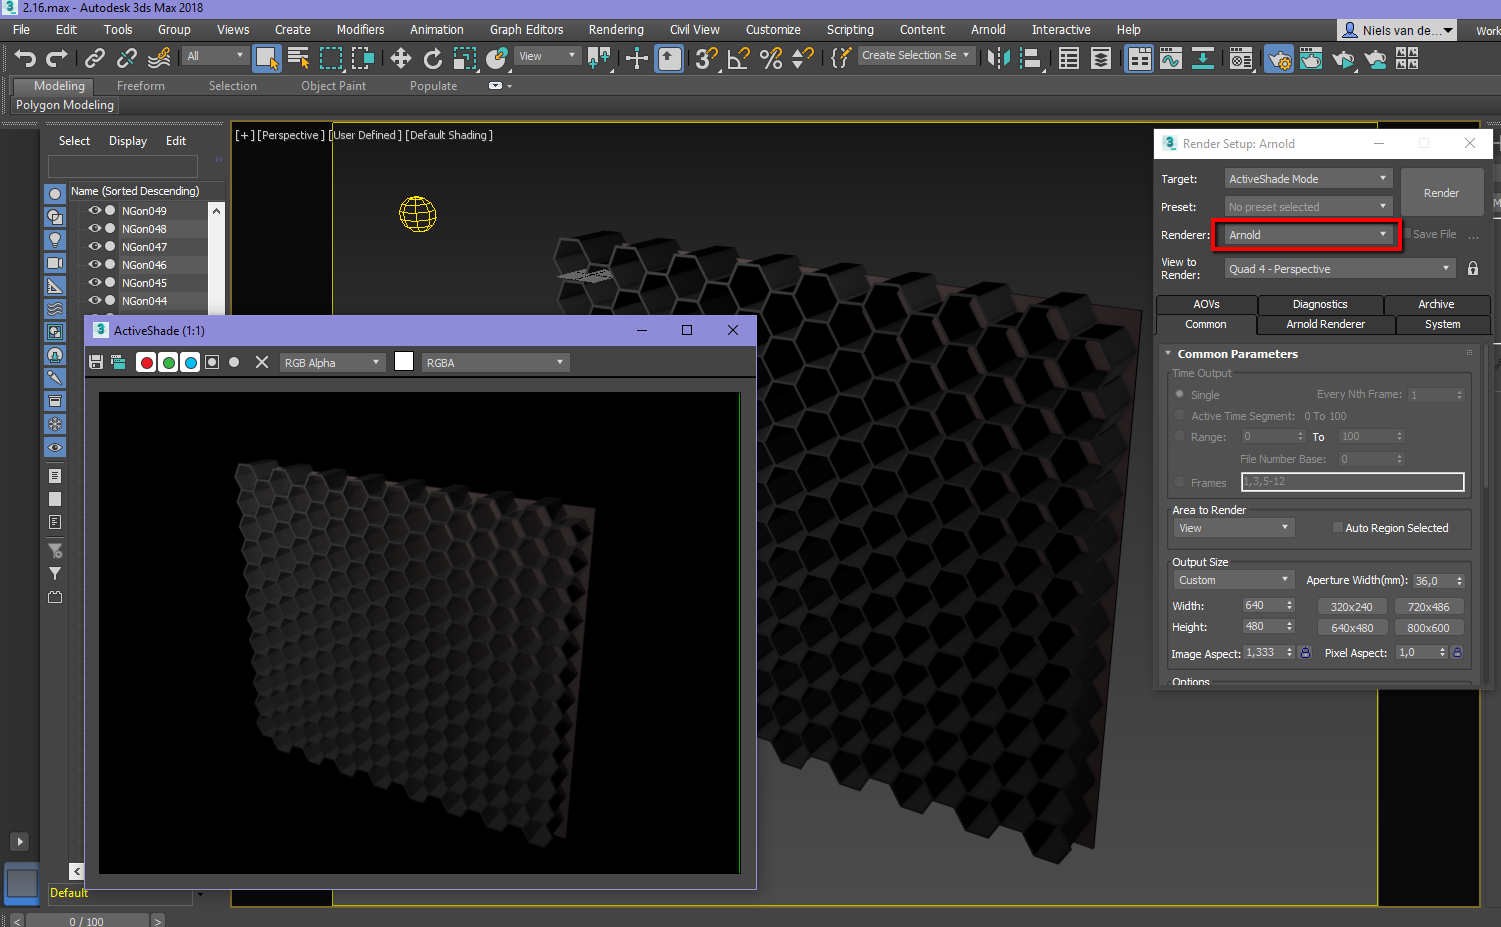Choose the 800x600 output size preset
Image resolution: width=1501 pixels, height=927 pixels.
point(1428,628)
